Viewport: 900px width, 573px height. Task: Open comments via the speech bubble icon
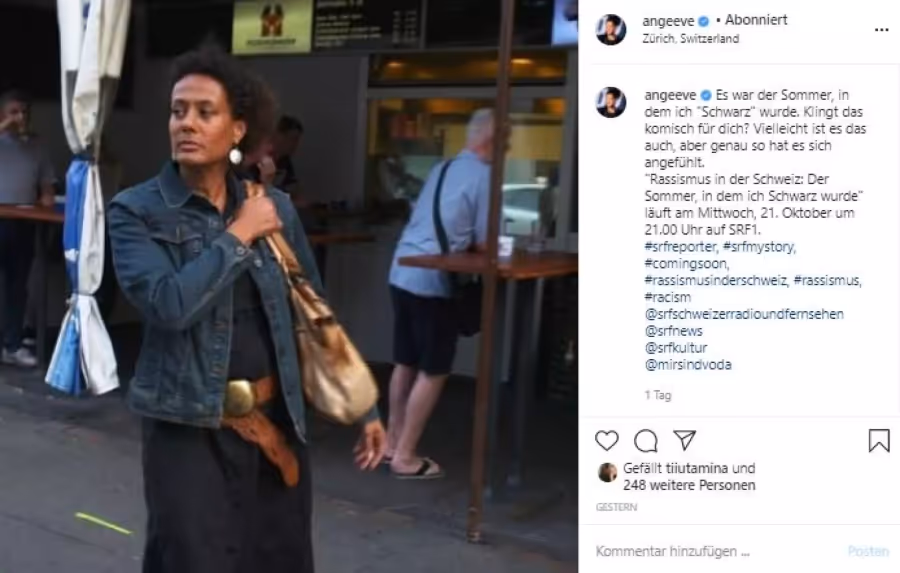click(x=646, y=441)
